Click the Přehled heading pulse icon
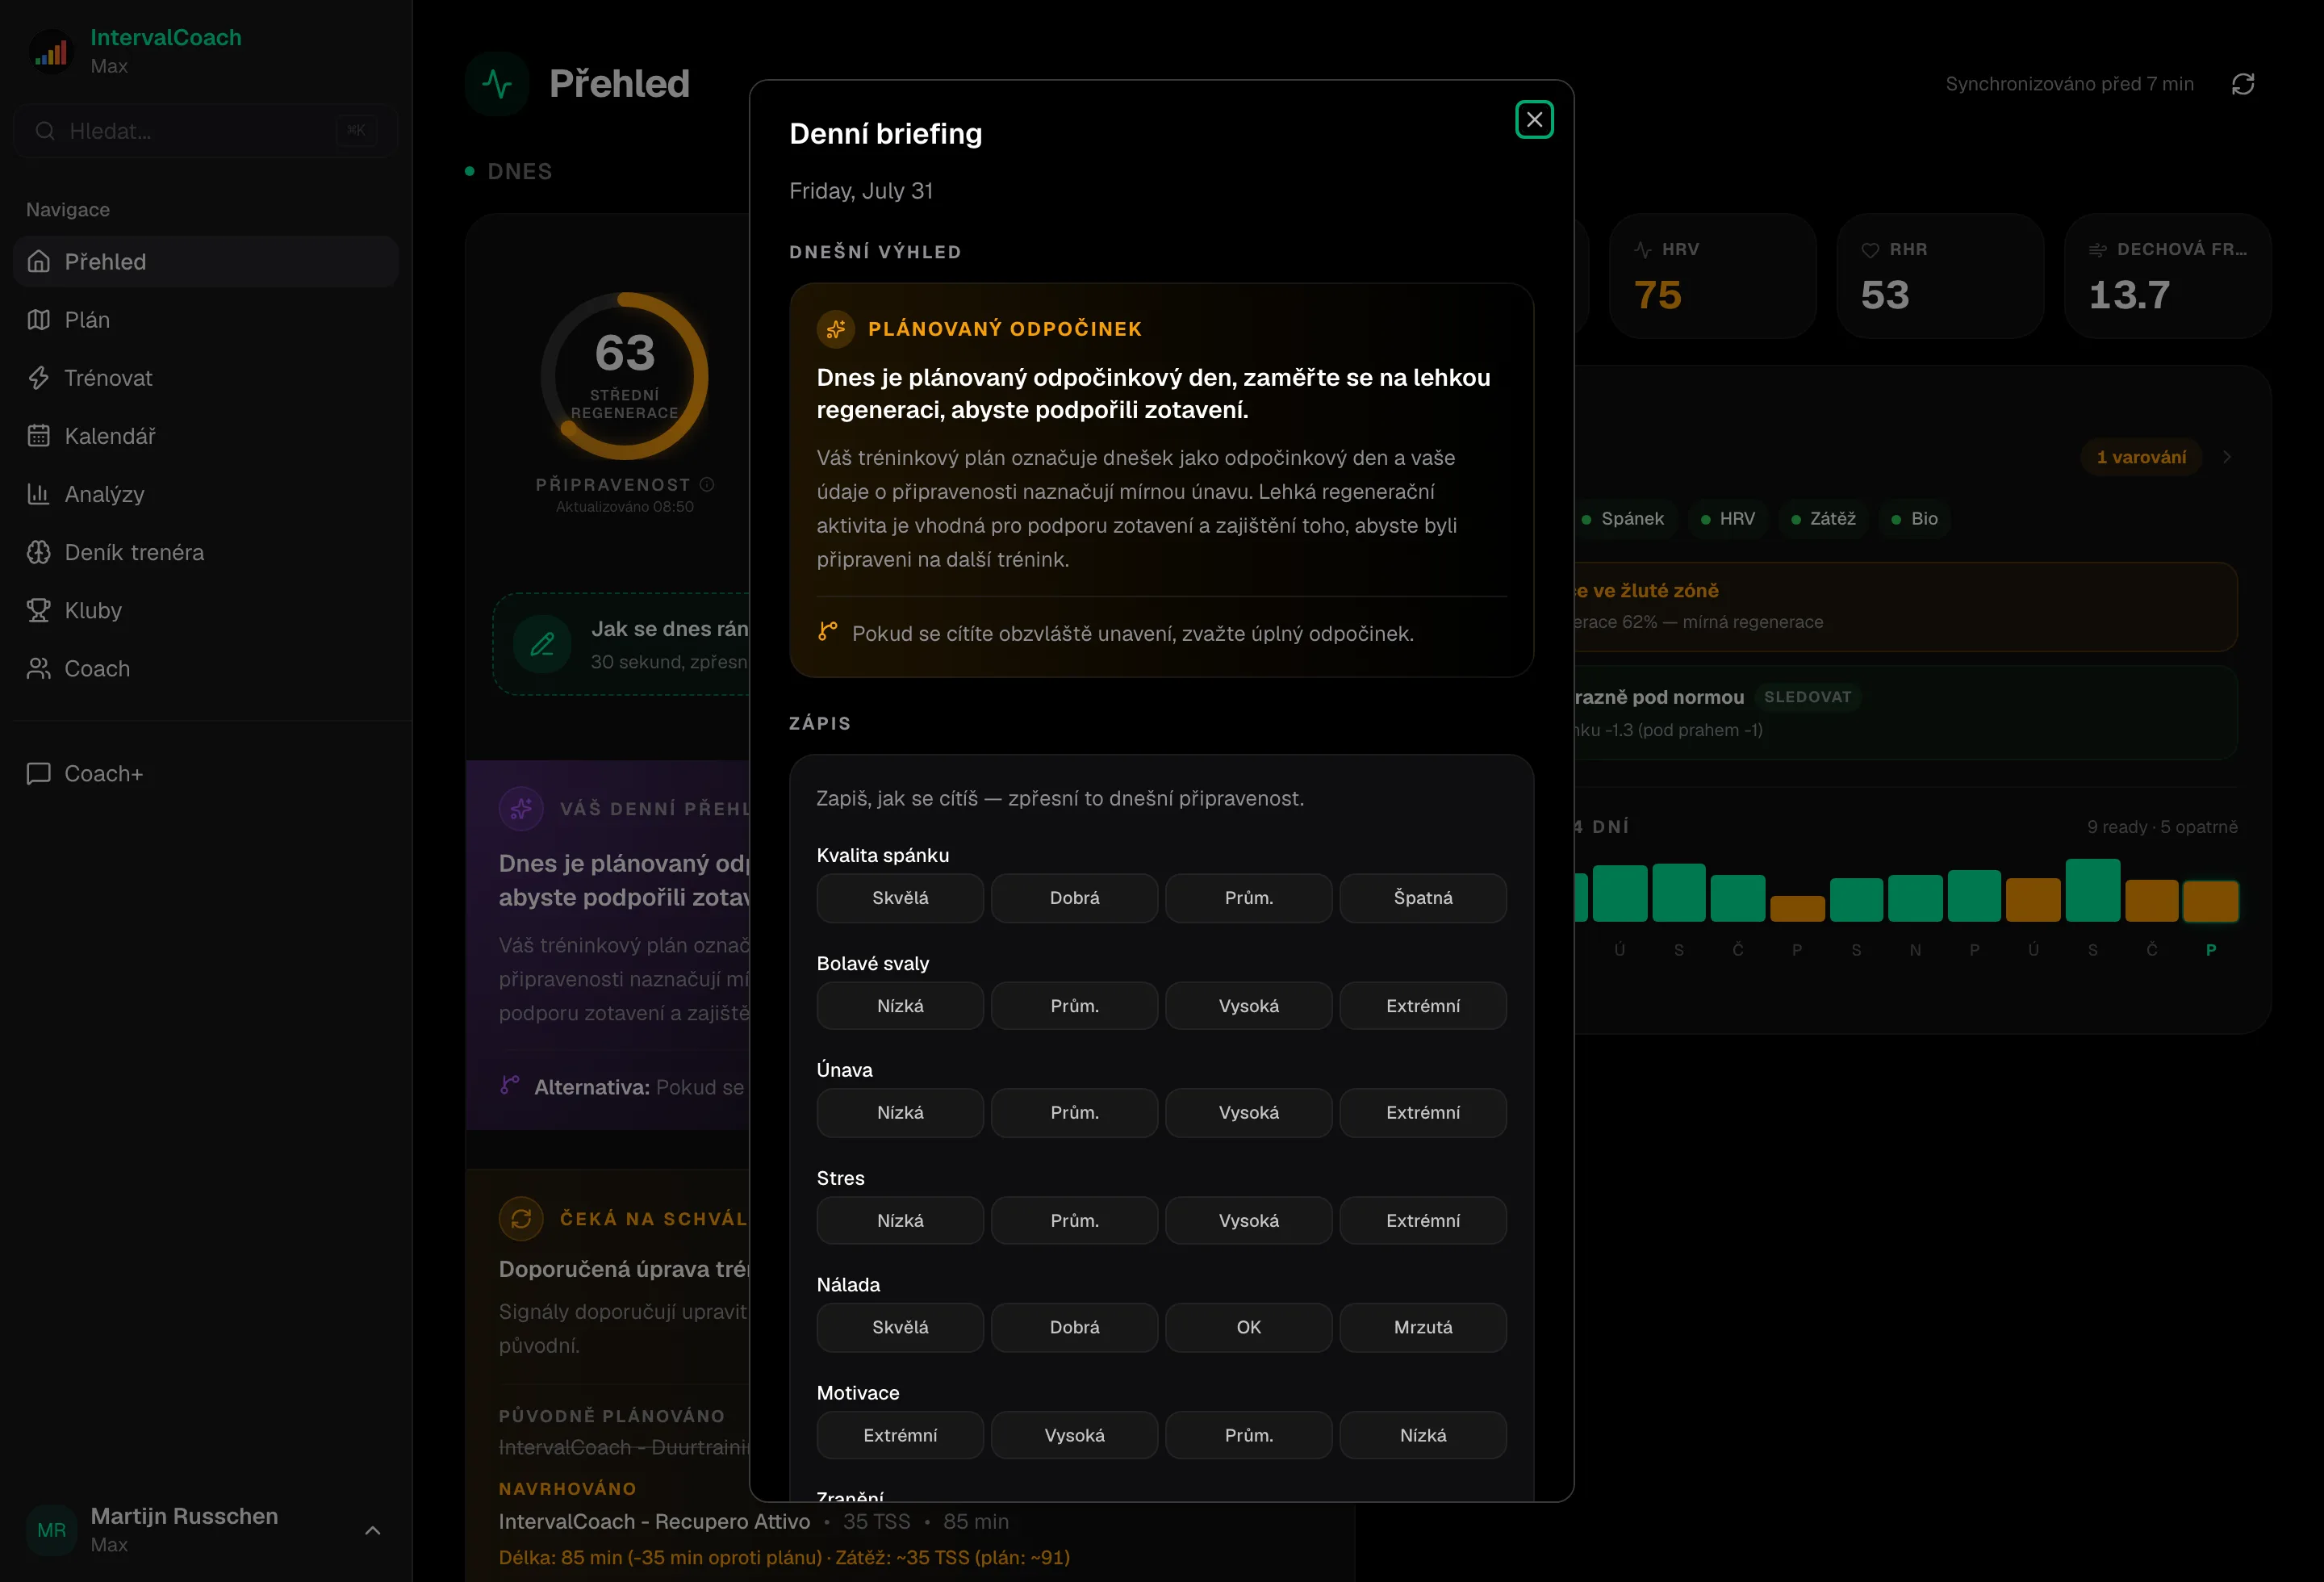2324x1582 pixels. pos(497,84)
